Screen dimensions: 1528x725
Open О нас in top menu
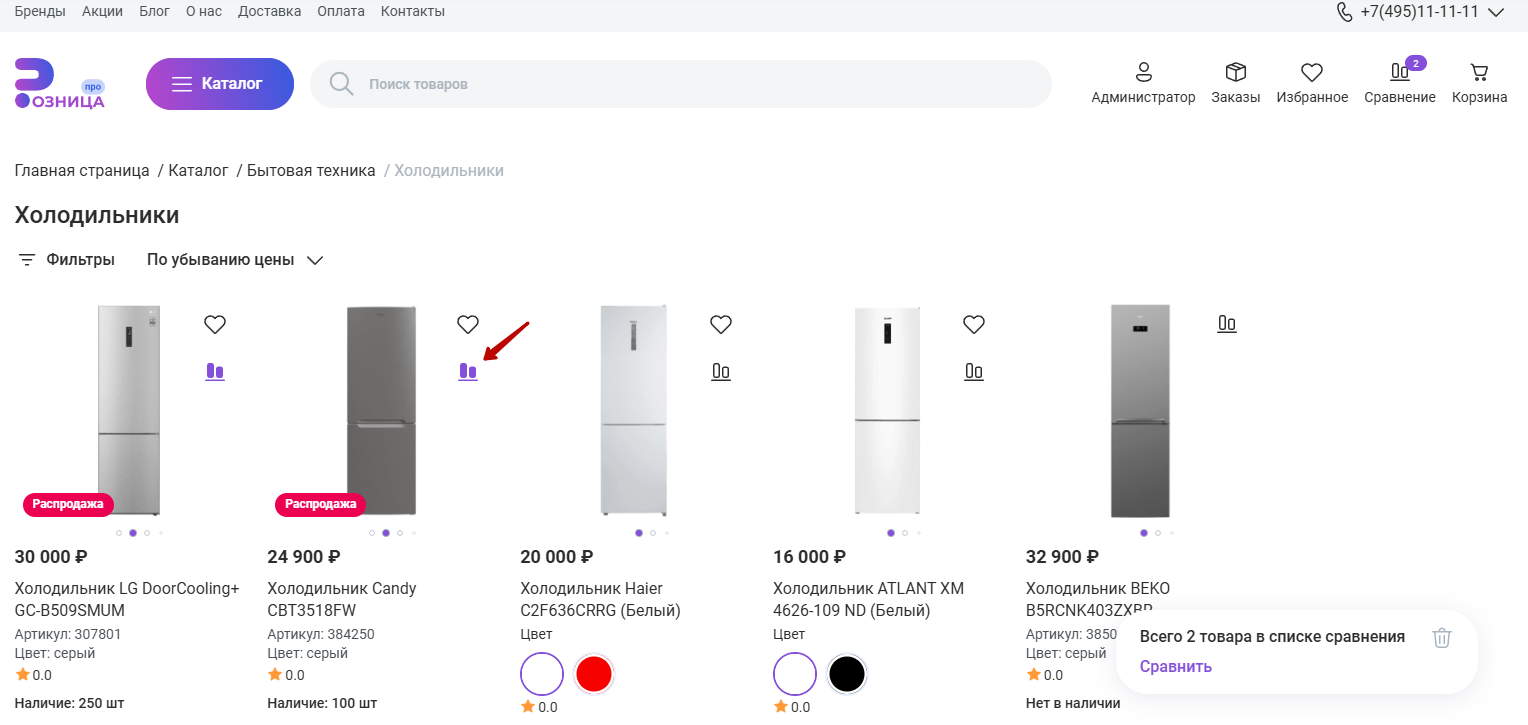[204, 12]
